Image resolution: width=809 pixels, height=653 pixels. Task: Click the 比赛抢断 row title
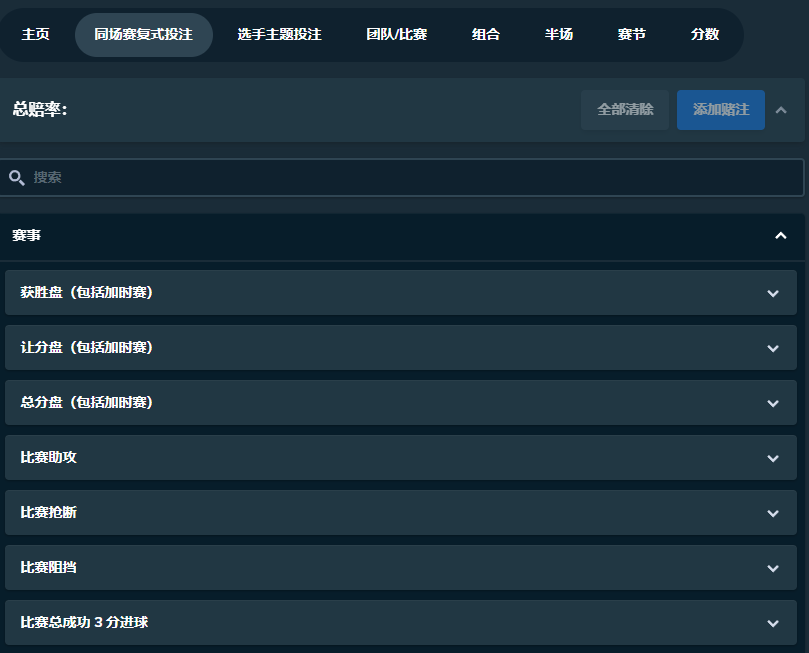48,513
